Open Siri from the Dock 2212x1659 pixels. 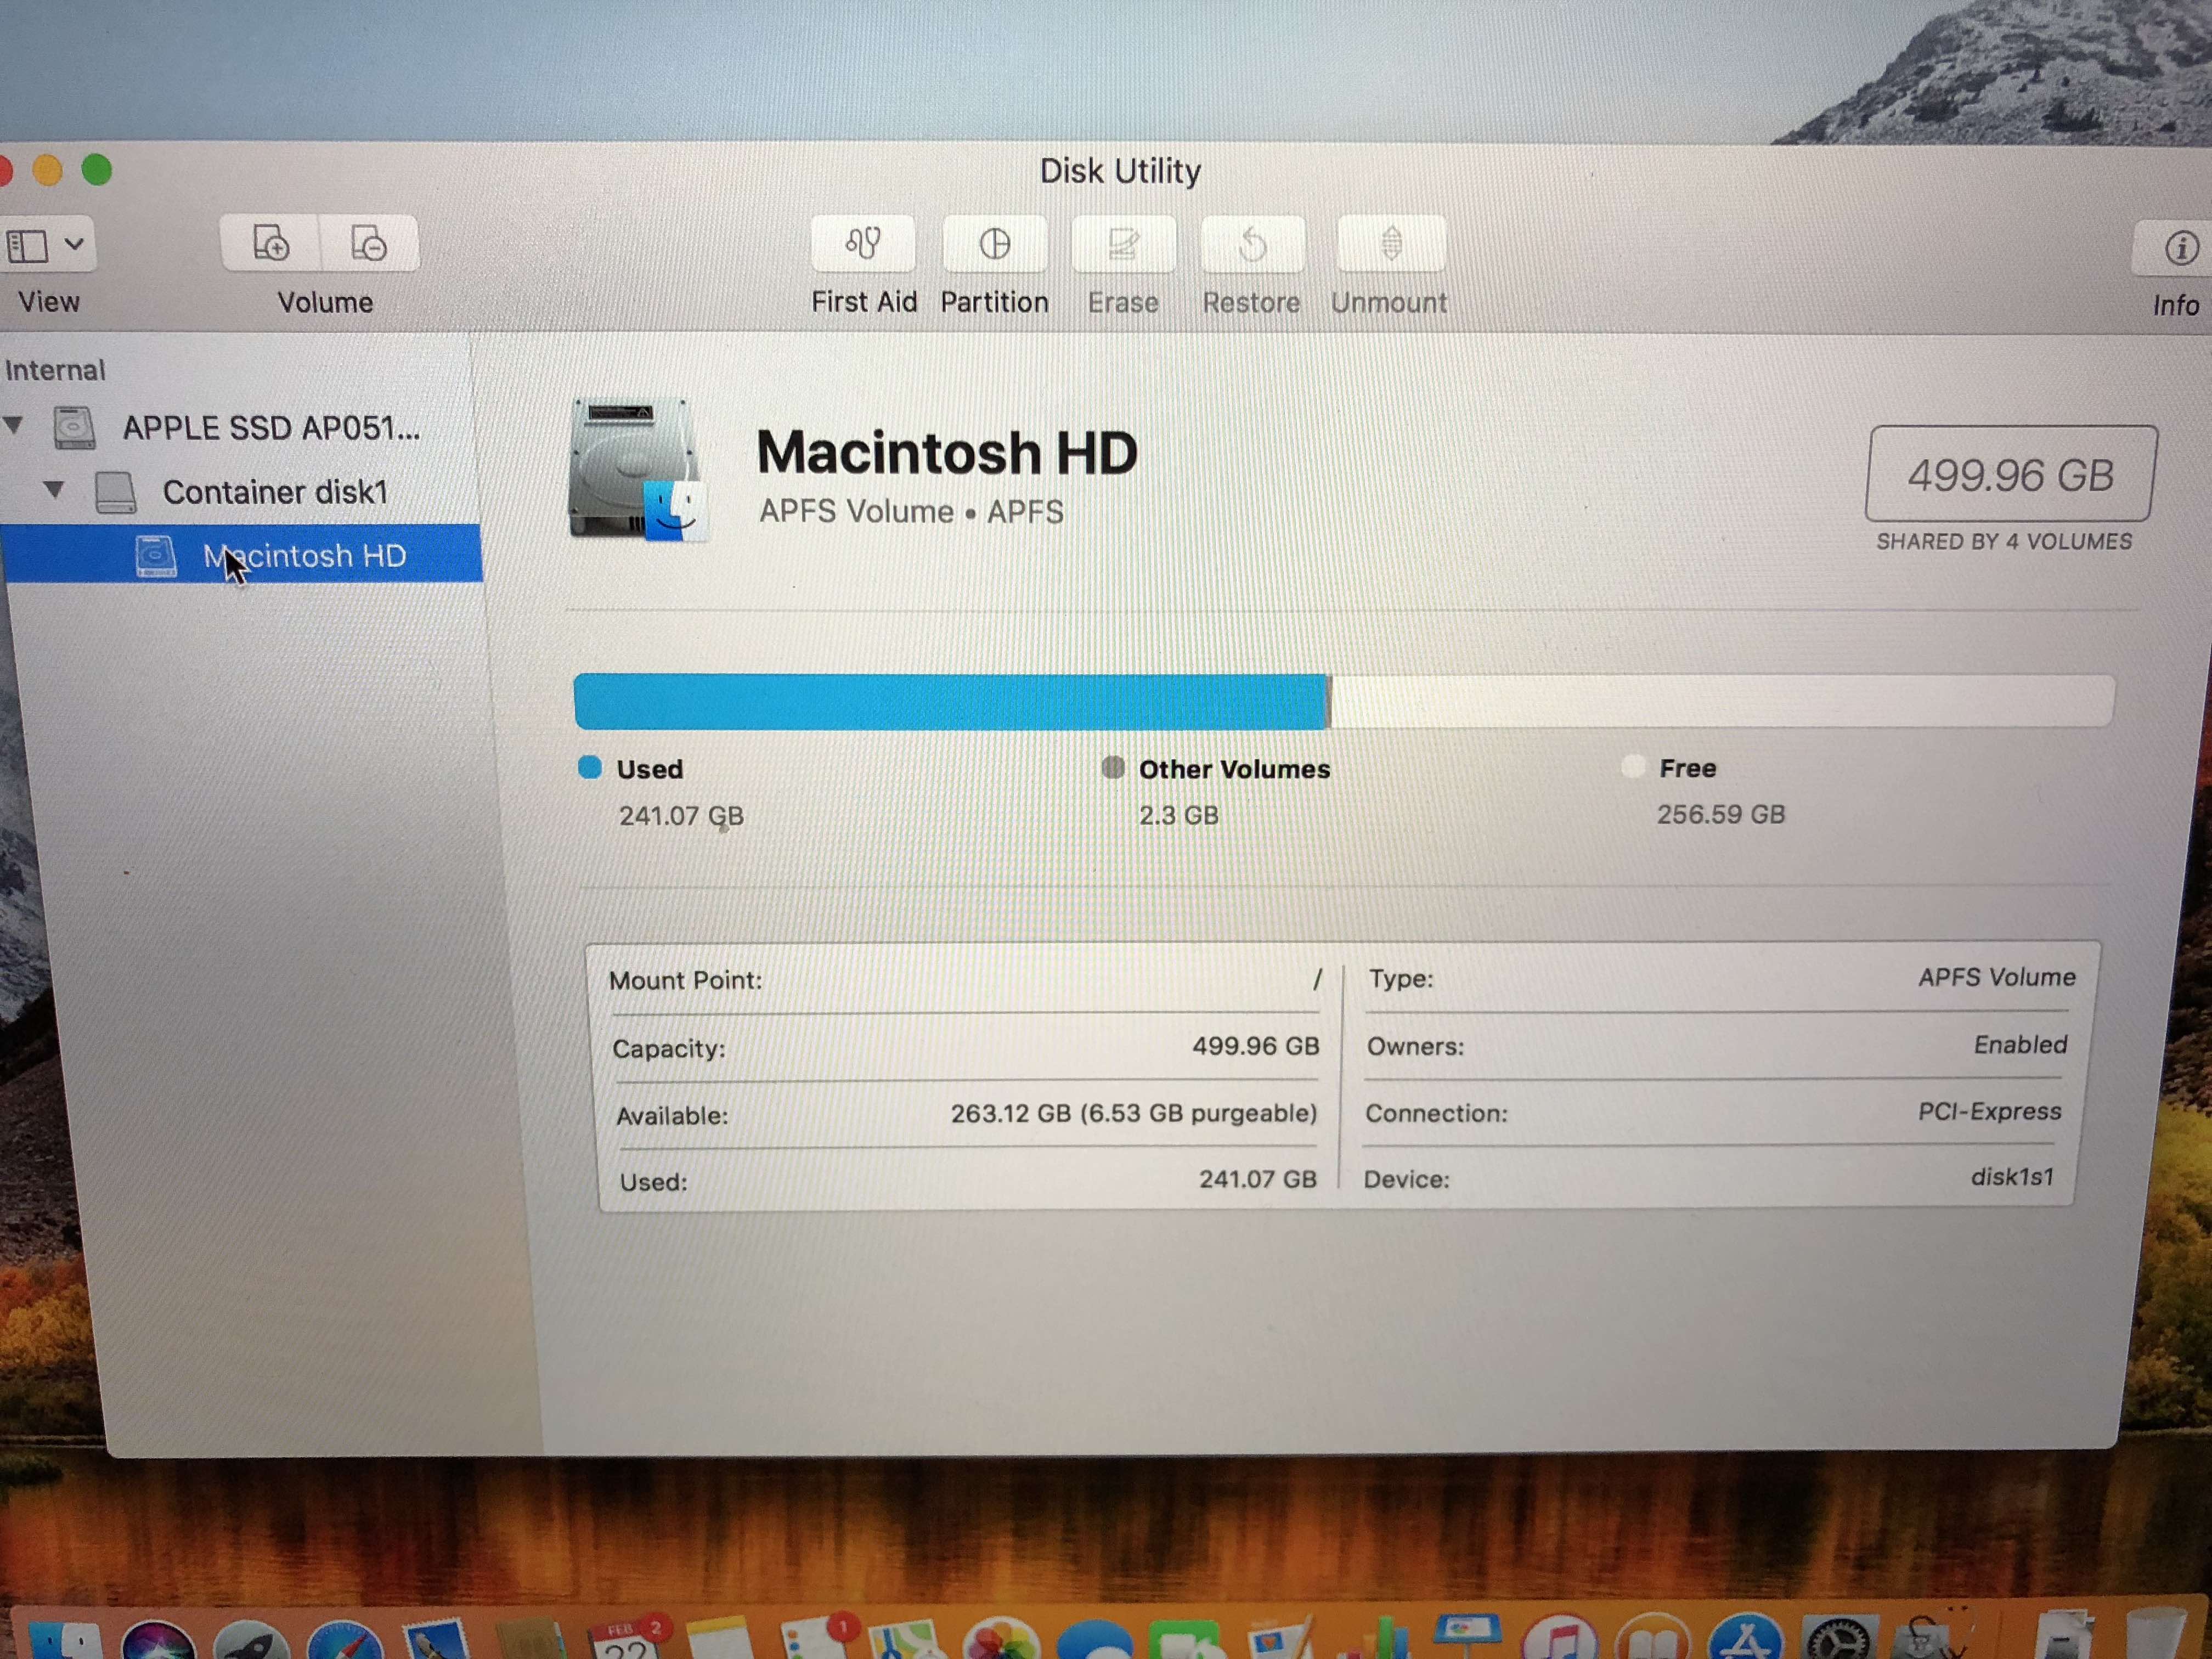158,1640
